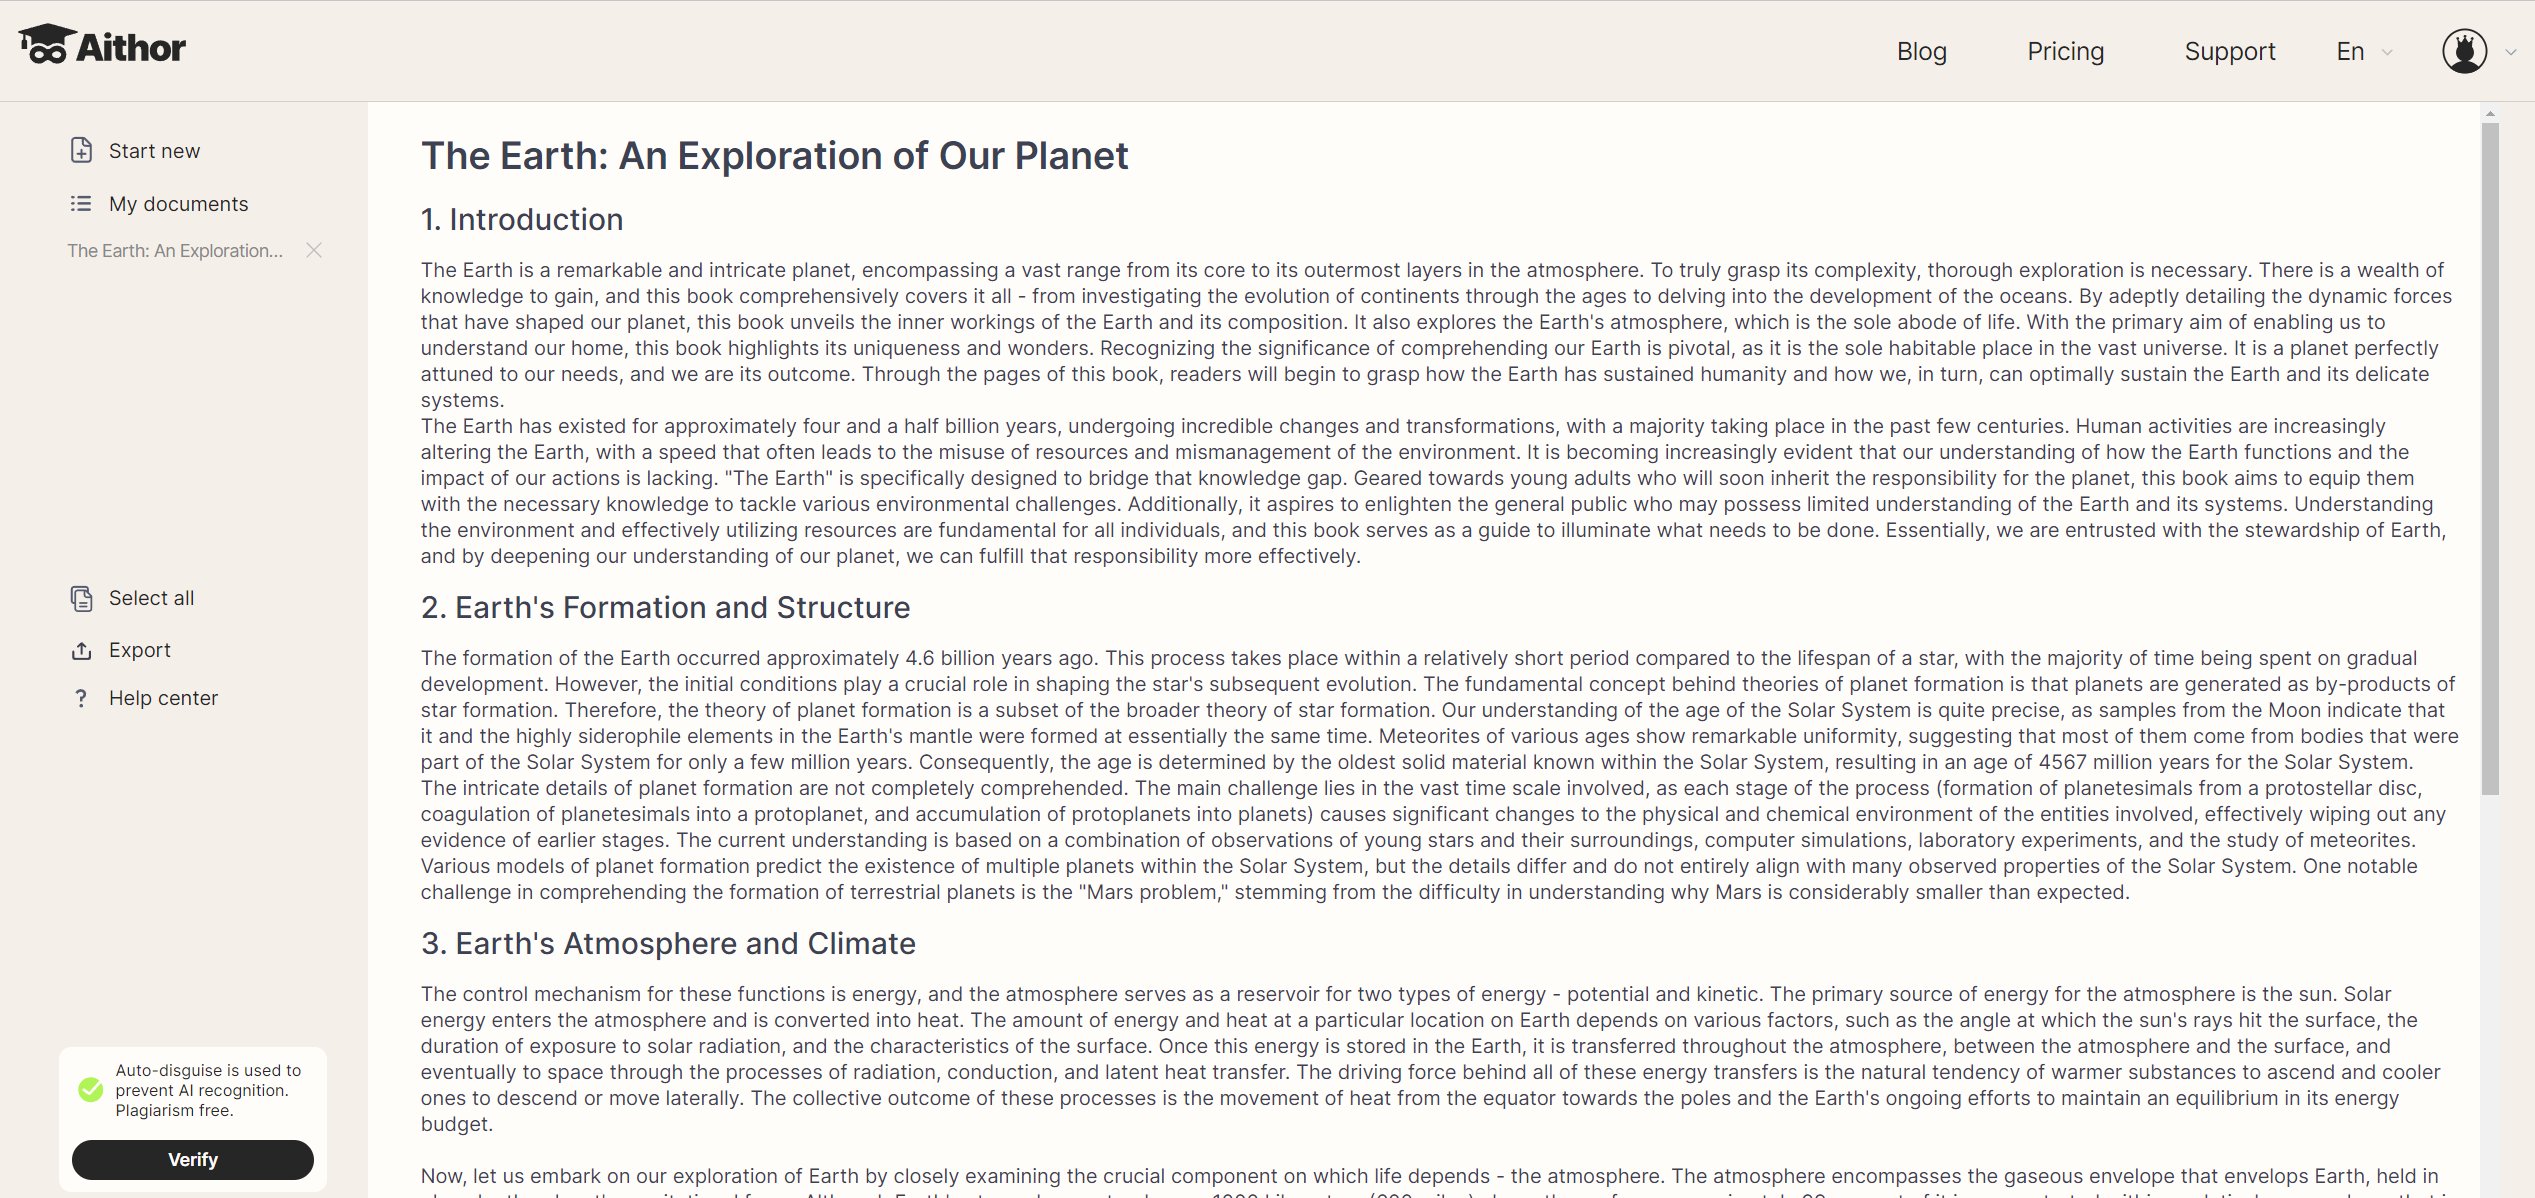This screenshot has height=1198, width=2535.
Task: Go to the Pricing page
Action: pos(2065,51)
